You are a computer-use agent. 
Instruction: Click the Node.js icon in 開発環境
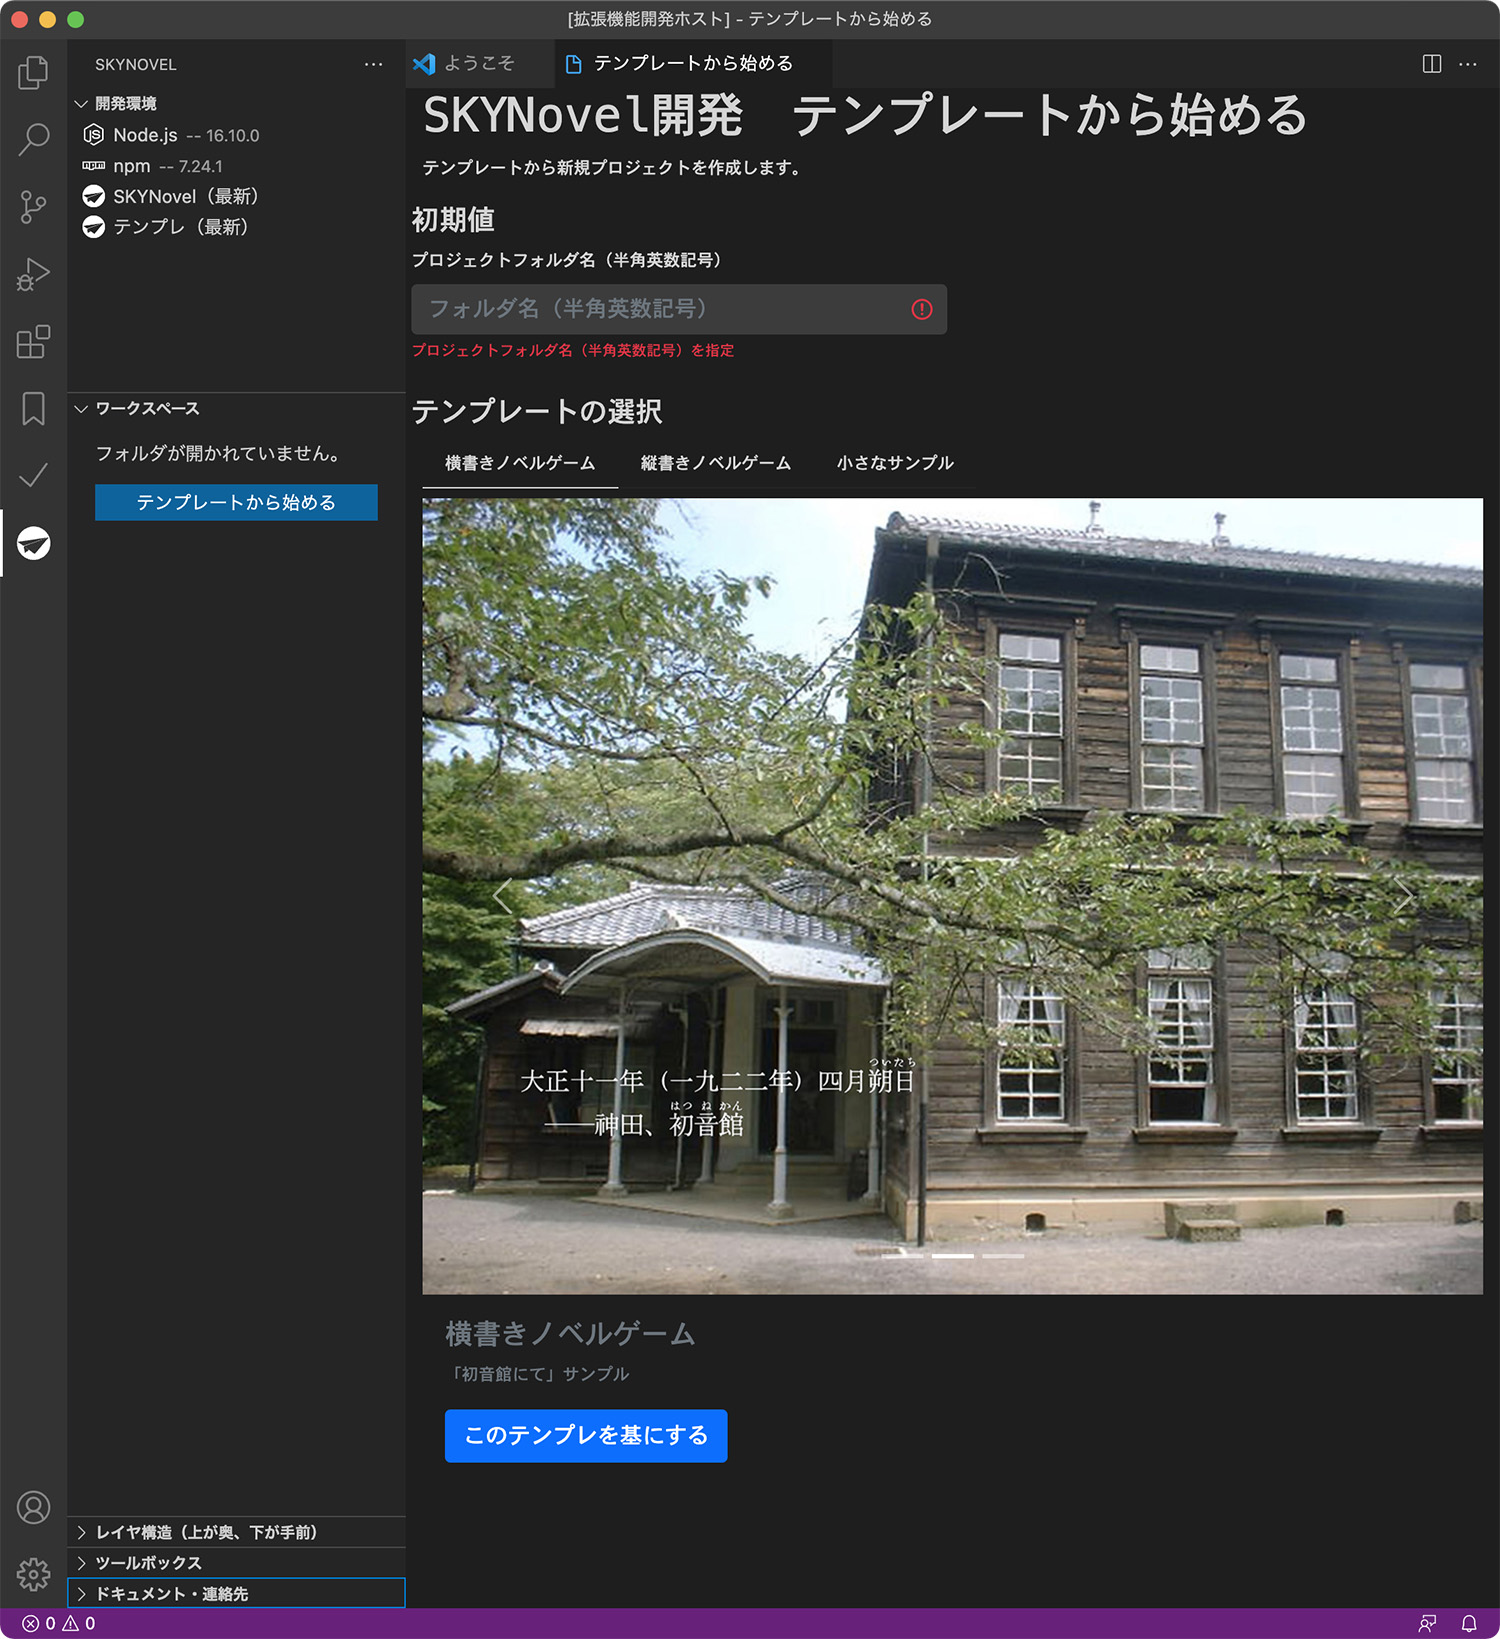point(94,135)
